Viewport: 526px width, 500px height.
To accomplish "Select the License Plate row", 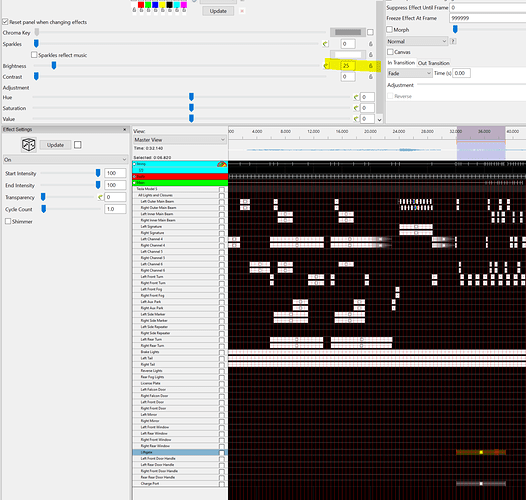I will (179, 383).
